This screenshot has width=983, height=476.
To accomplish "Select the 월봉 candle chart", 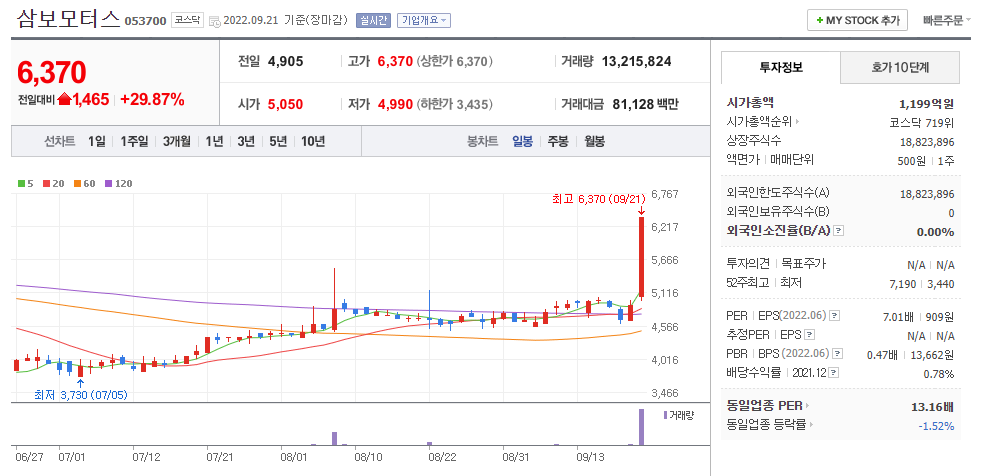I will (x=594, y=142).
